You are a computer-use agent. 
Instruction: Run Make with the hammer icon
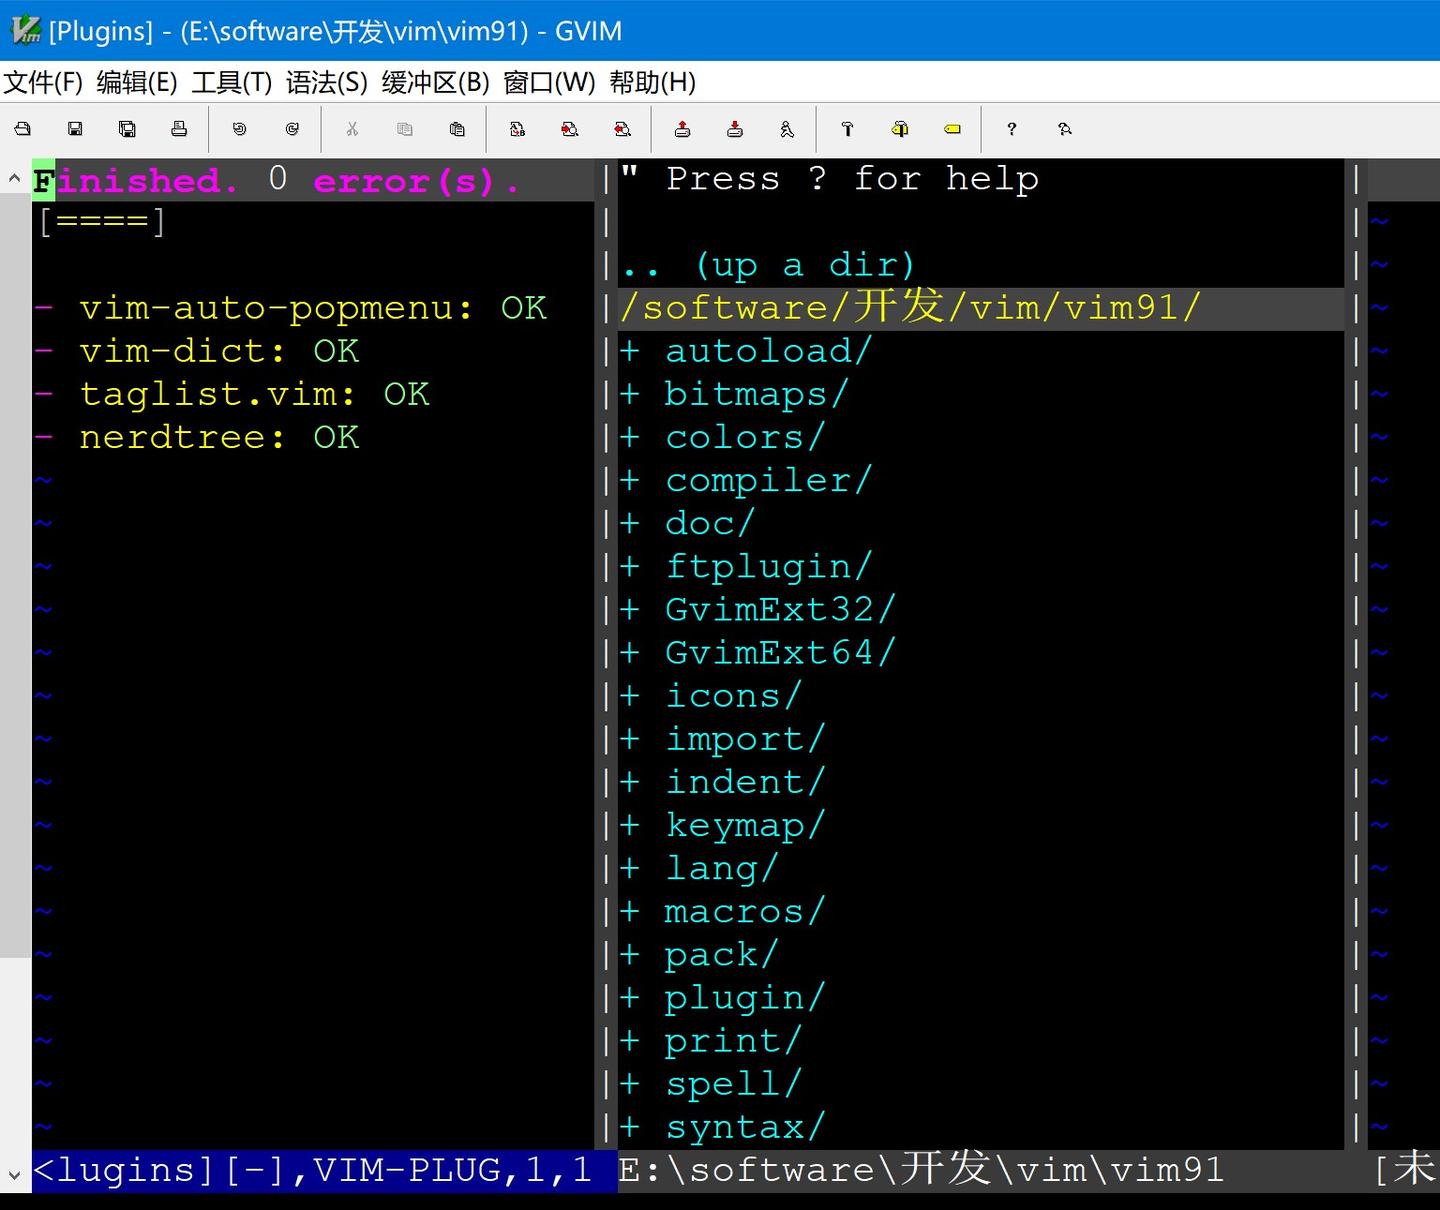tap(846, 129)
